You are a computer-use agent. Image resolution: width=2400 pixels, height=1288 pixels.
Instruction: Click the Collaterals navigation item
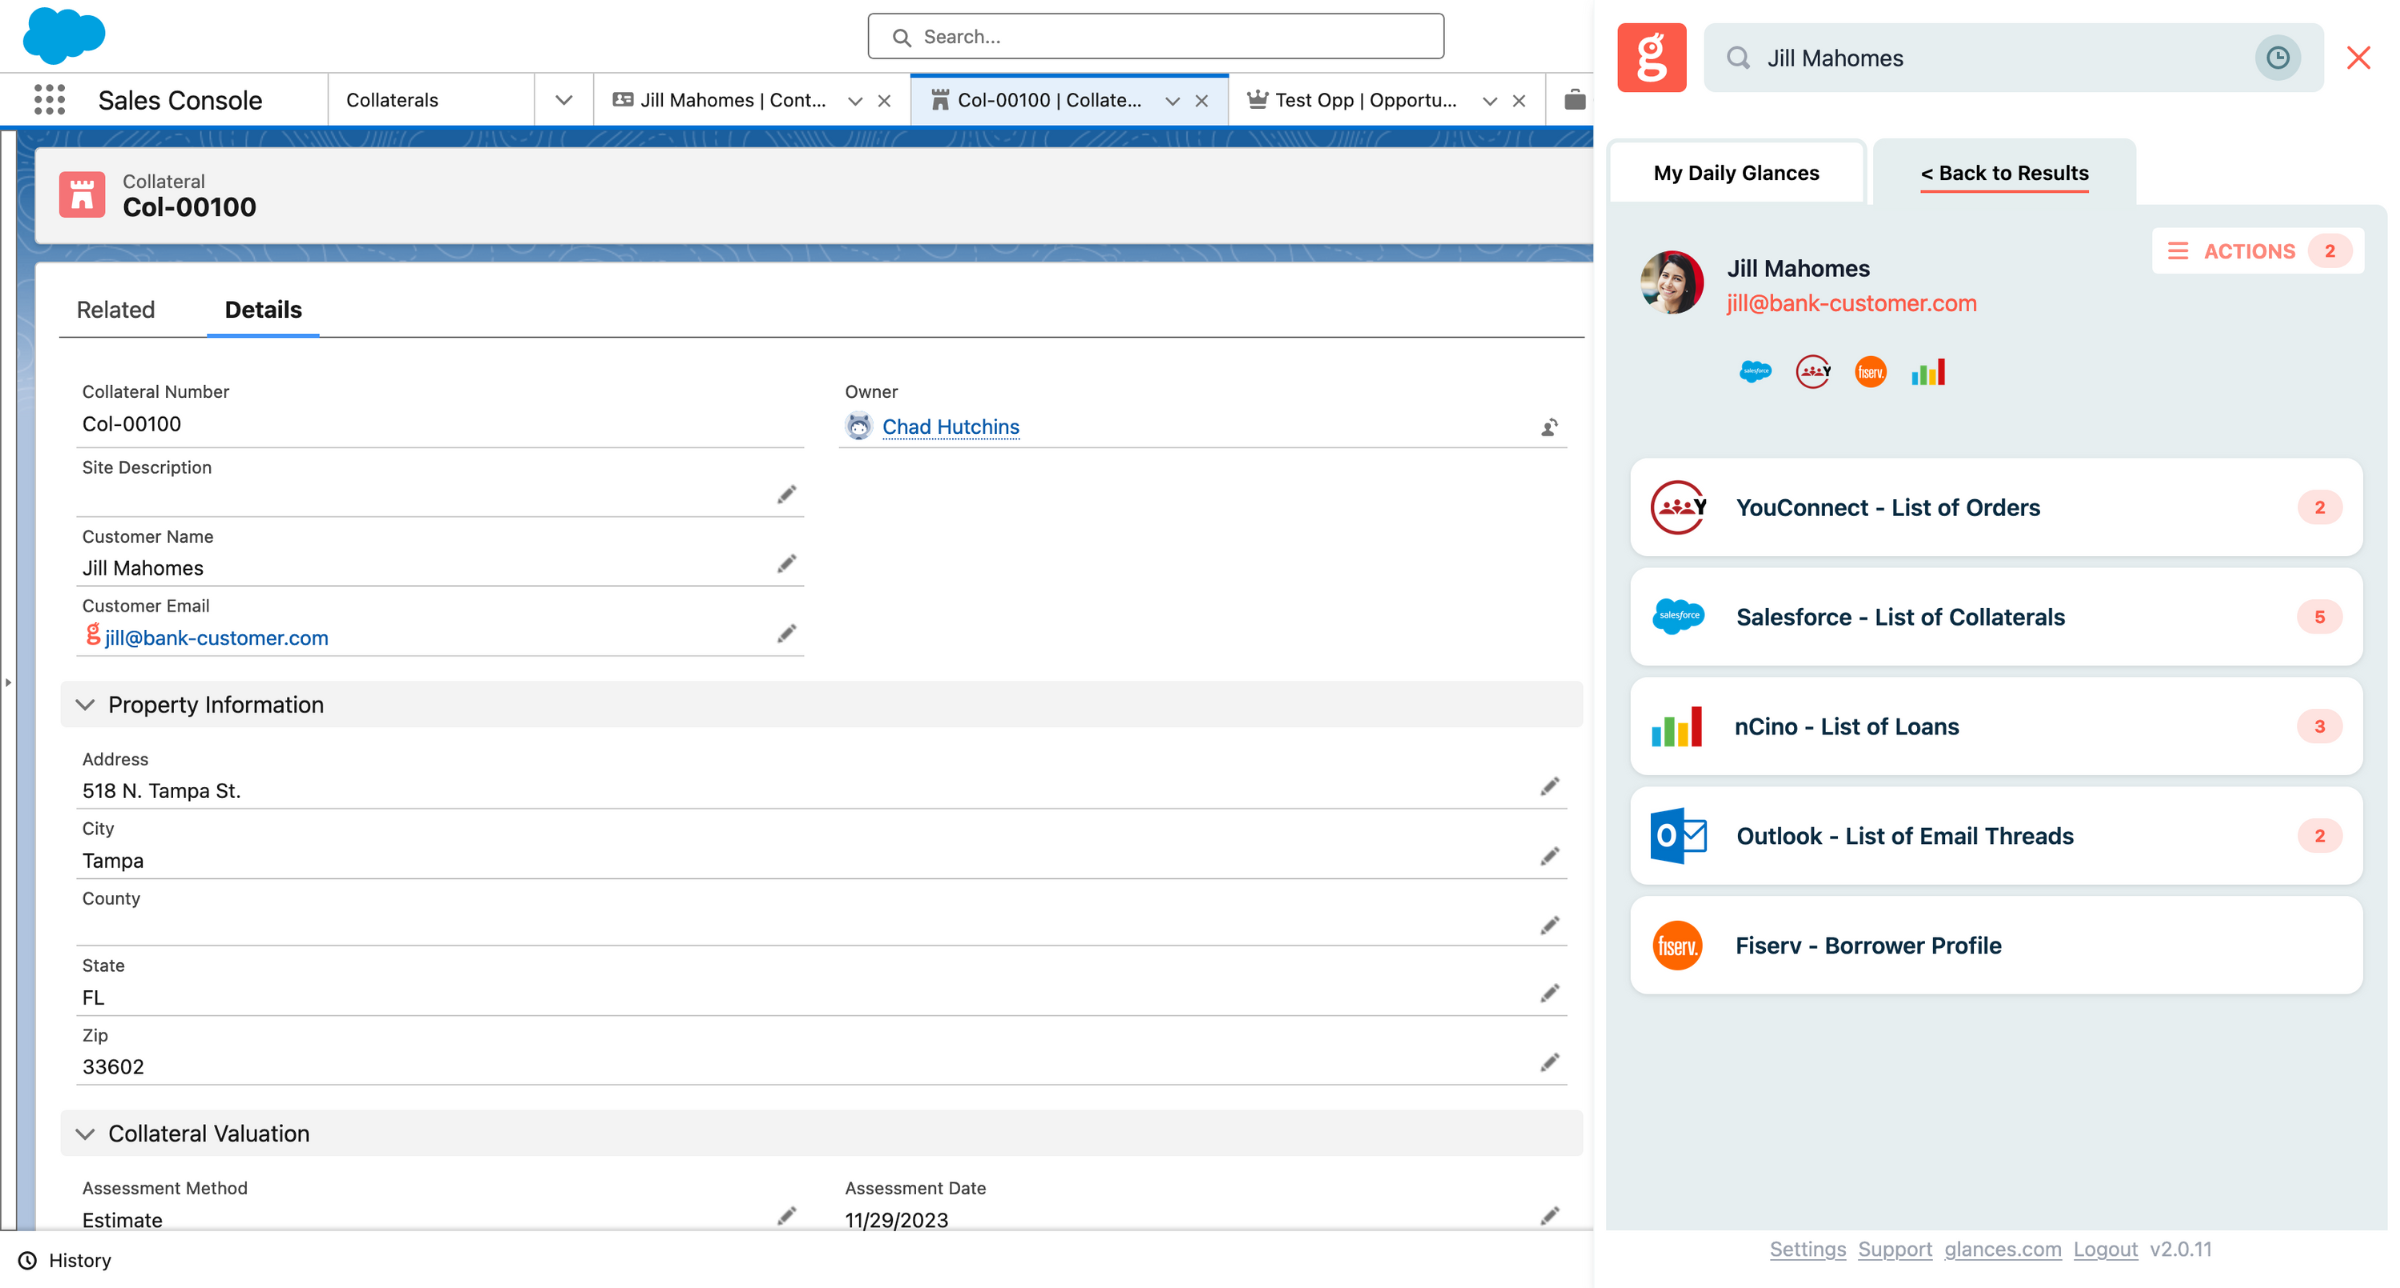pos(392,100)
